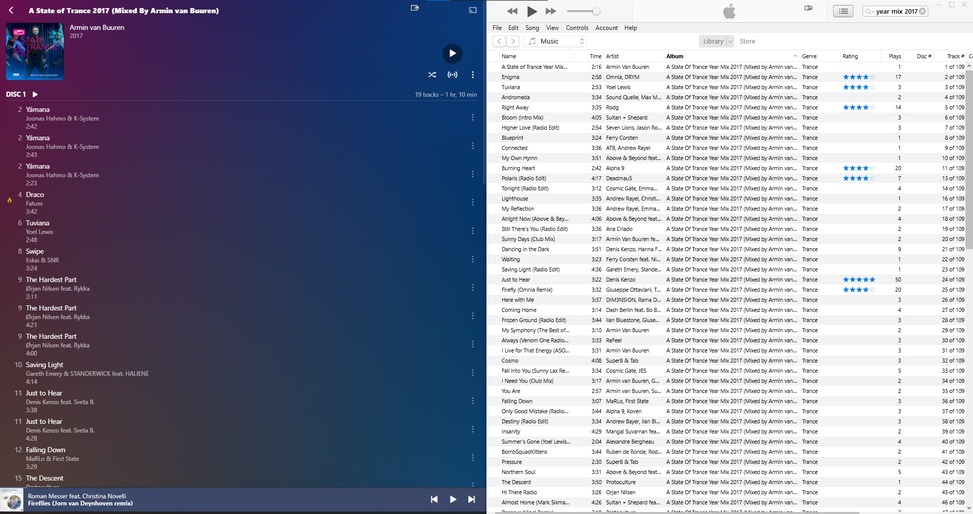Screen dimensions: 973x514
Task: Open options menu for the Draco track
Action: pos(472,202)
